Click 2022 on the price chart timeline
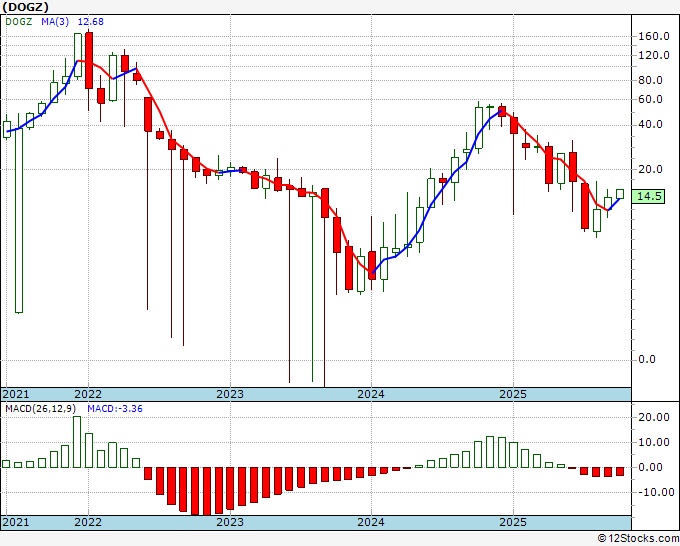The width and height of the screenshot is (680, 546). [x=88, y=394]
